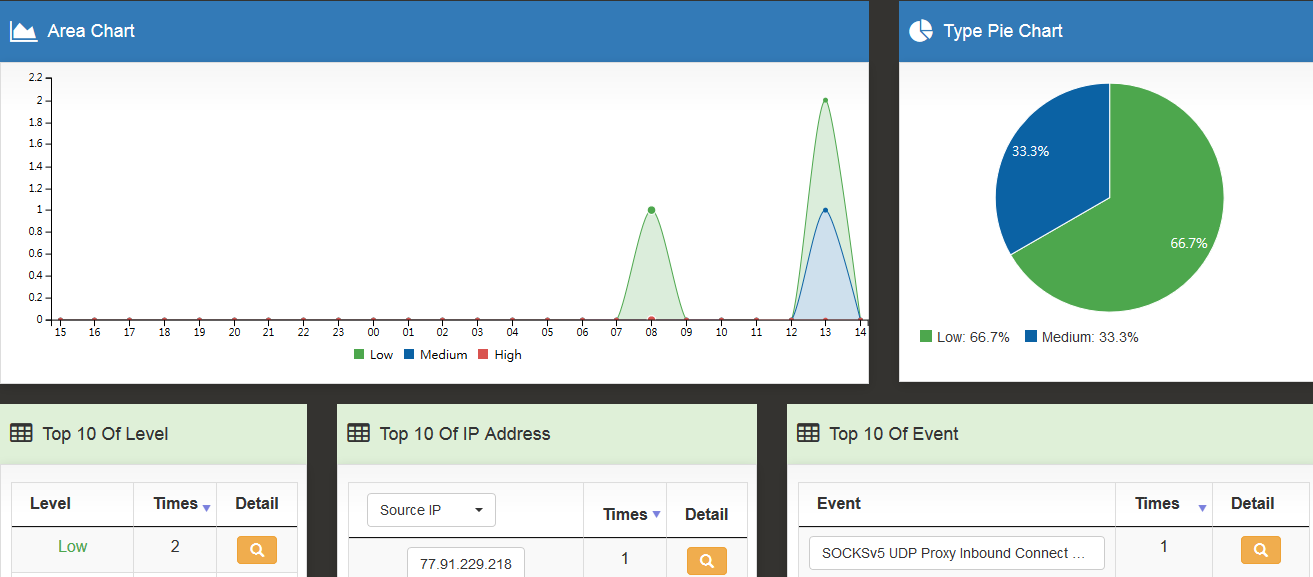Open detail search for IP 77.91.229.218
Viewport: 1313px width, 577px height.
(x=706, y=561)
